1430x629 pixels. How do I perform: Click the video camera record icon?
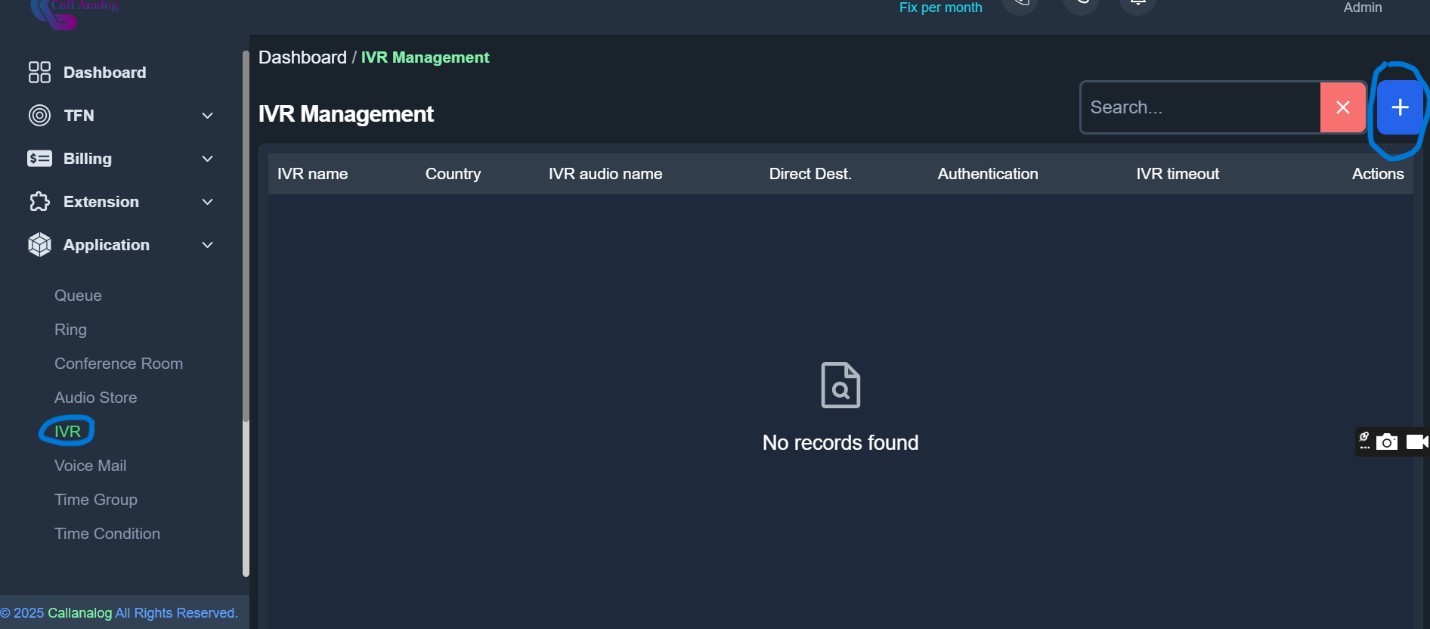(x=1416, y=442)
